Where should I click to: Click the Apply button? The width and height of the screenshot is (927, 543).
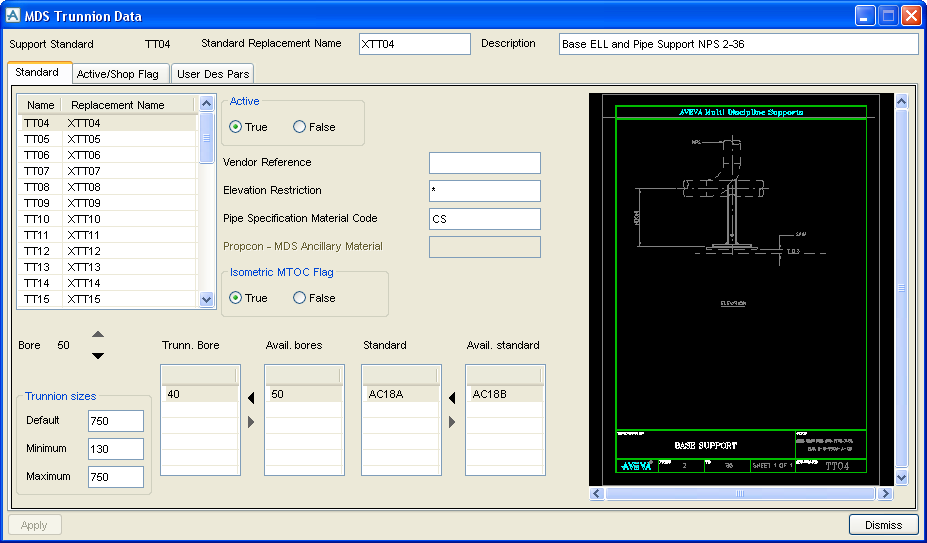34,525
